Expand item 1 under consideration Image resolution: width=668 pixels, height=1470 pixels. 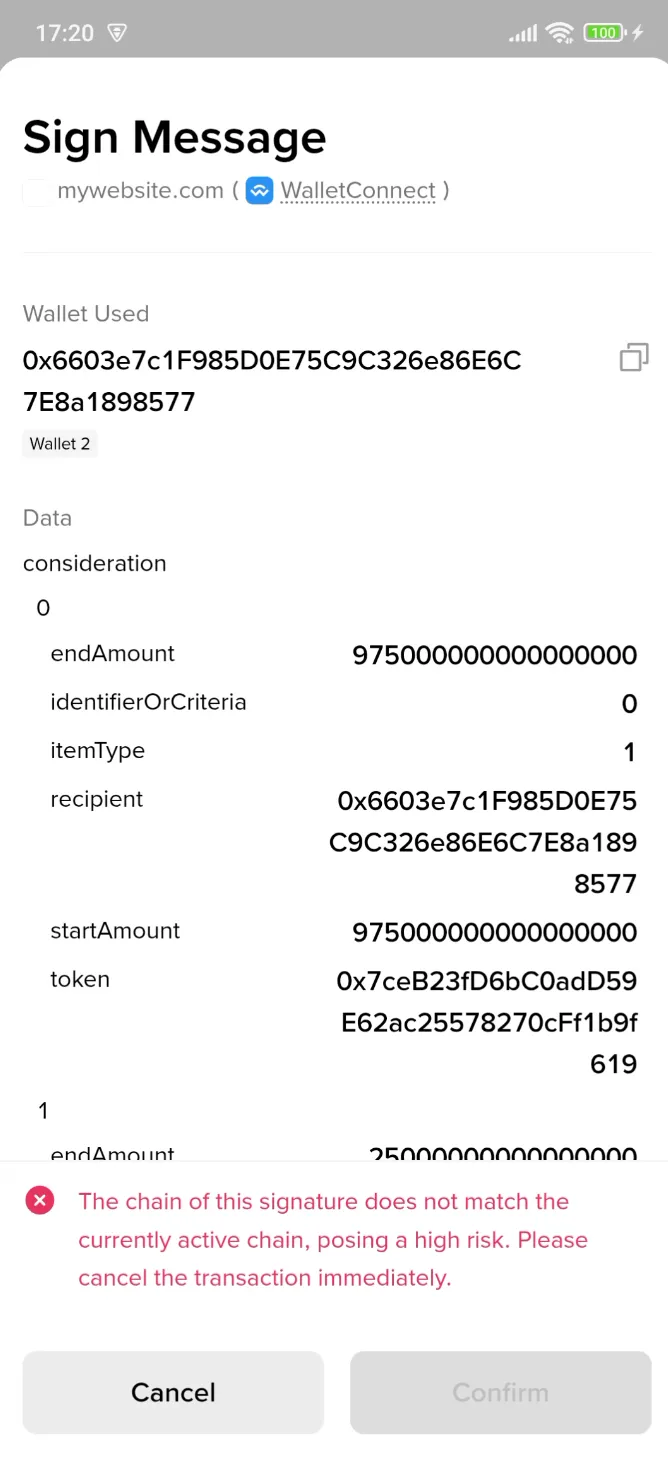pyautogui.click(x=42, y=1110)
